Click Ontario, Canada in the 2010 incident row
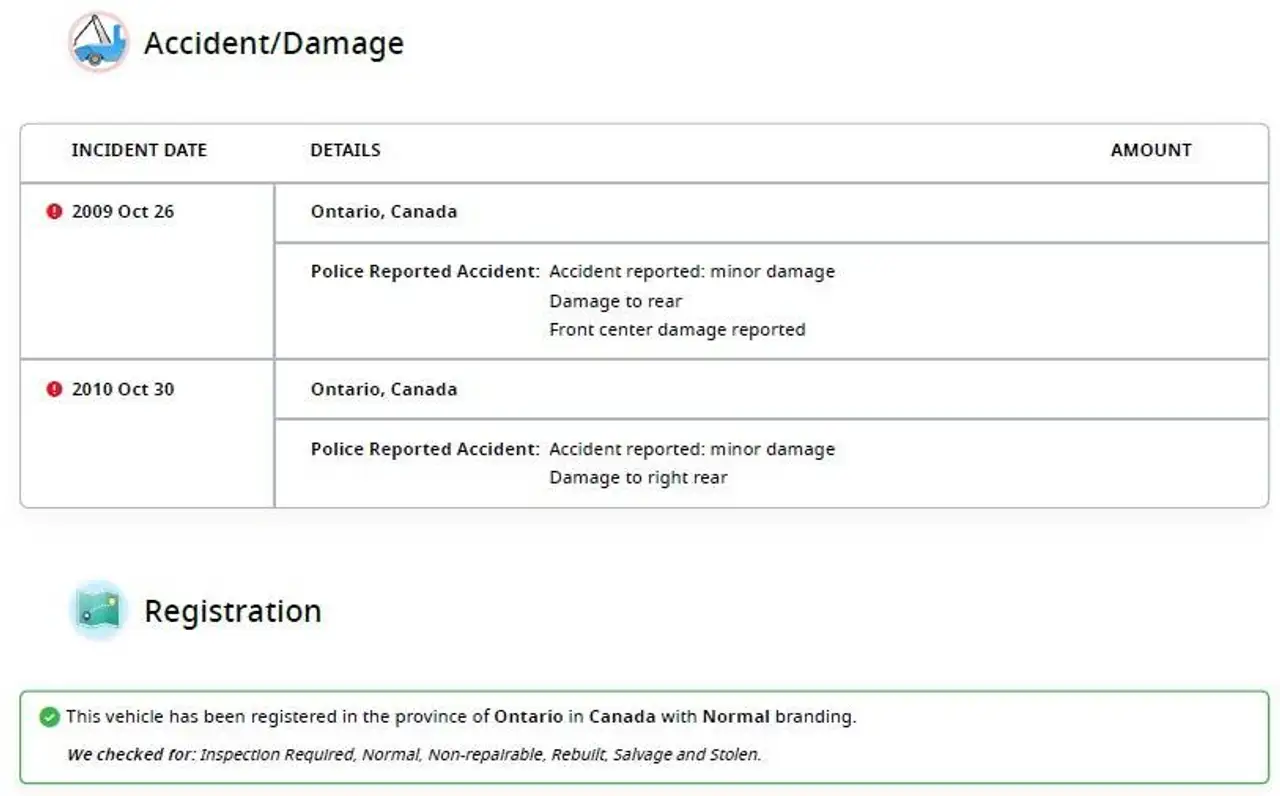Image resolution: width=1280 pixels, height=796 pixels. point(384,389)
